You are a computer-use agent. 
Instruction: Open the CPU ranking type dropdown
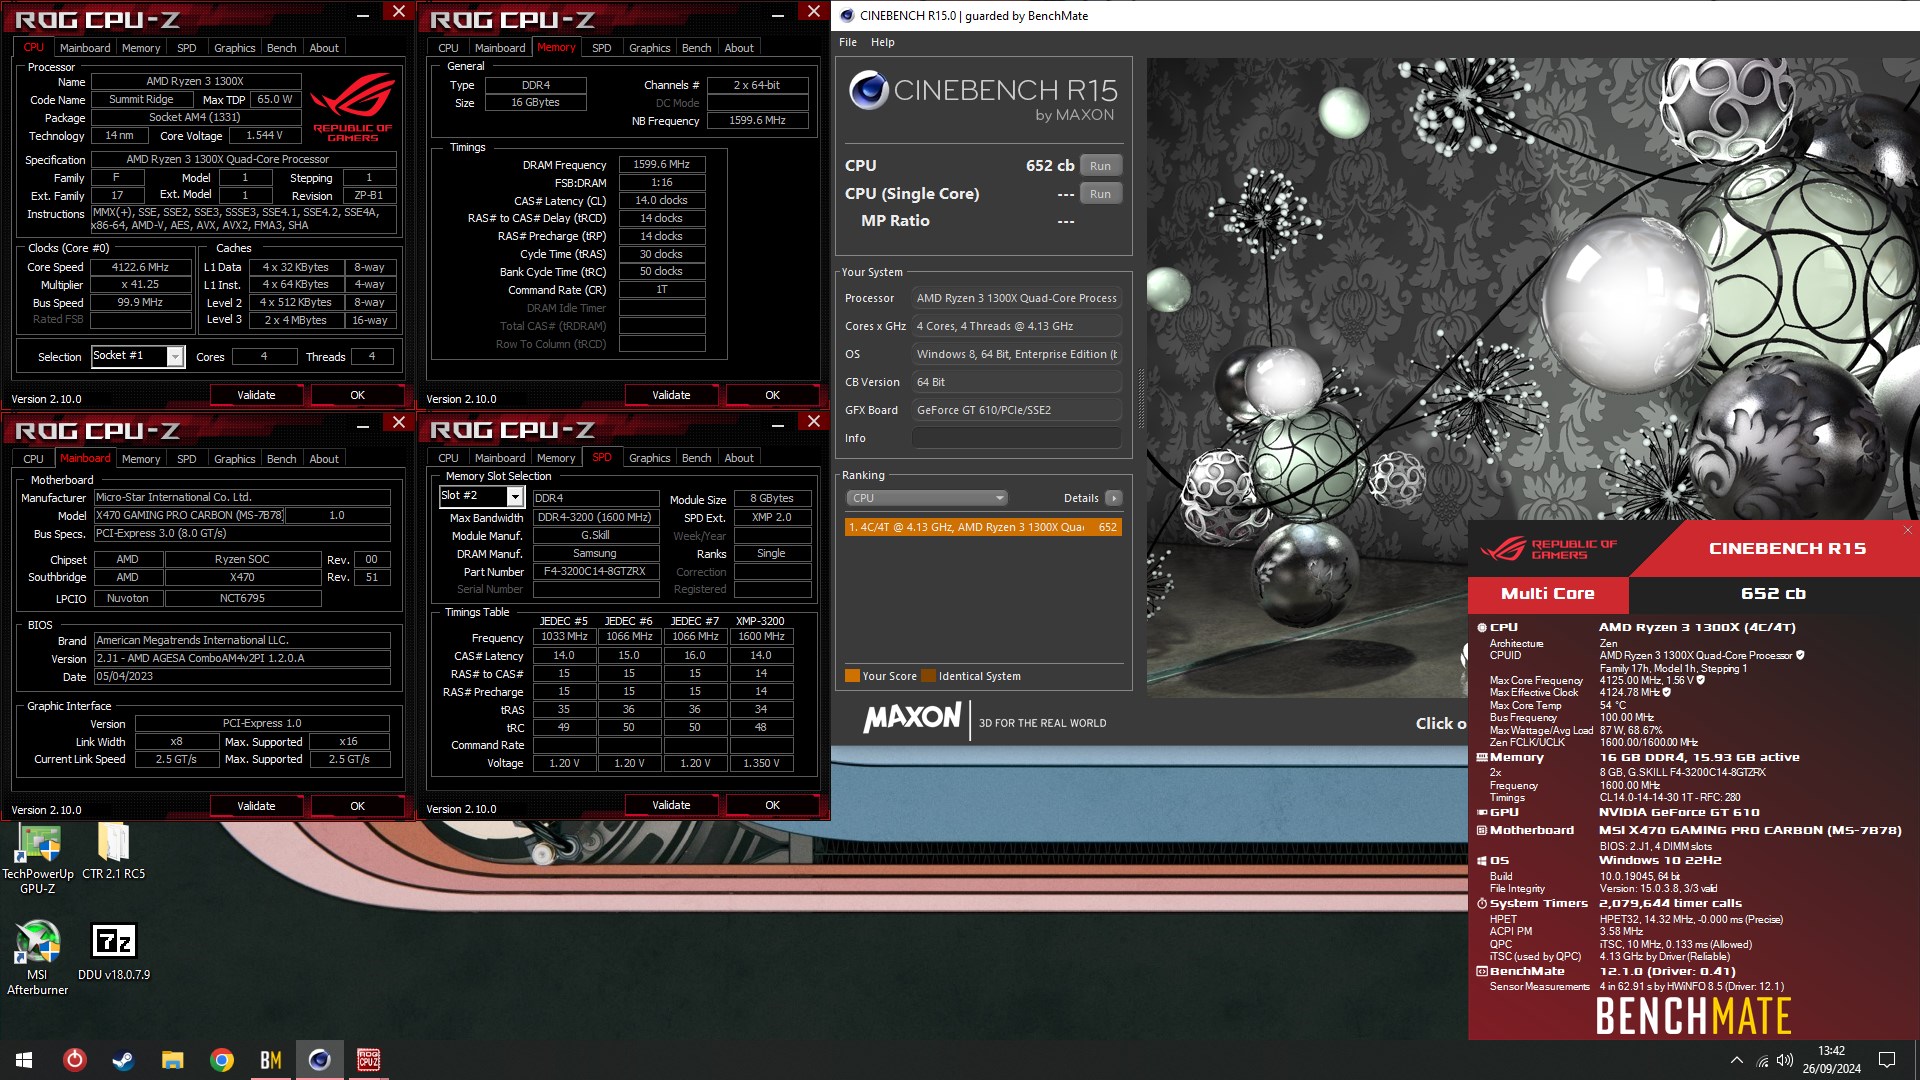tap(926, 498)
